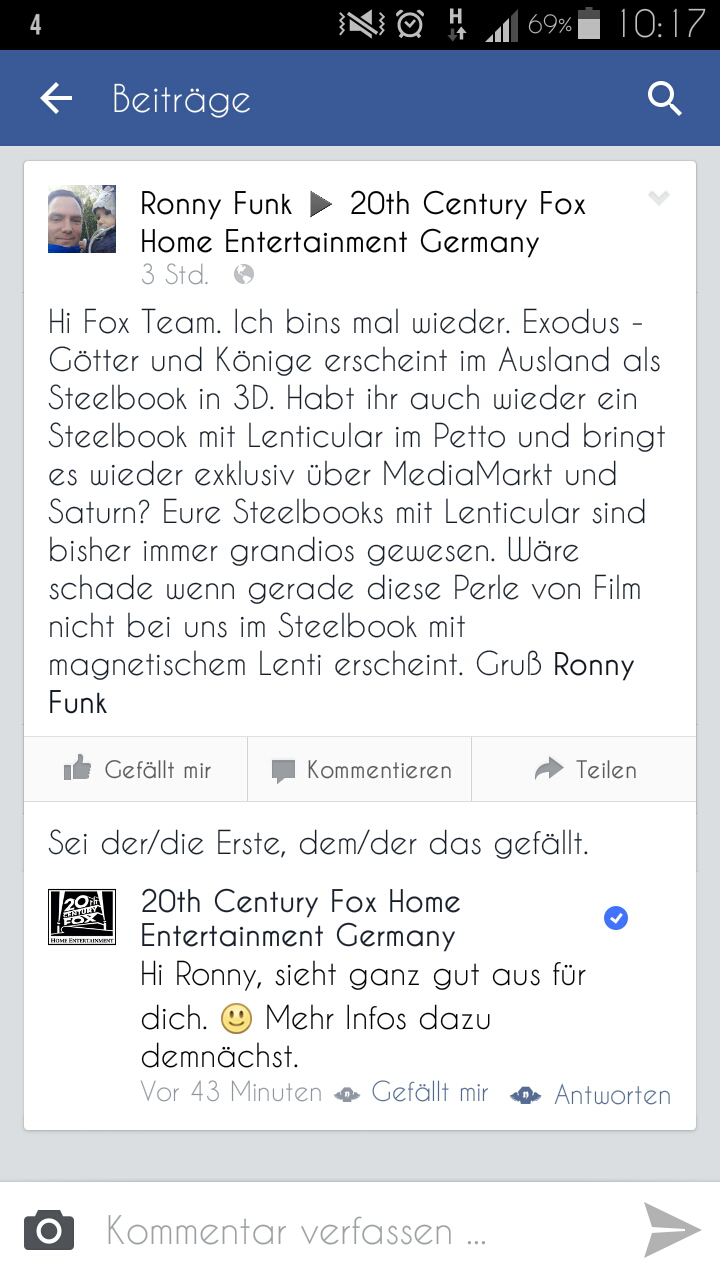
Task: Tap the camera icon to attach a photo
Action: (x=49, y=1230)
